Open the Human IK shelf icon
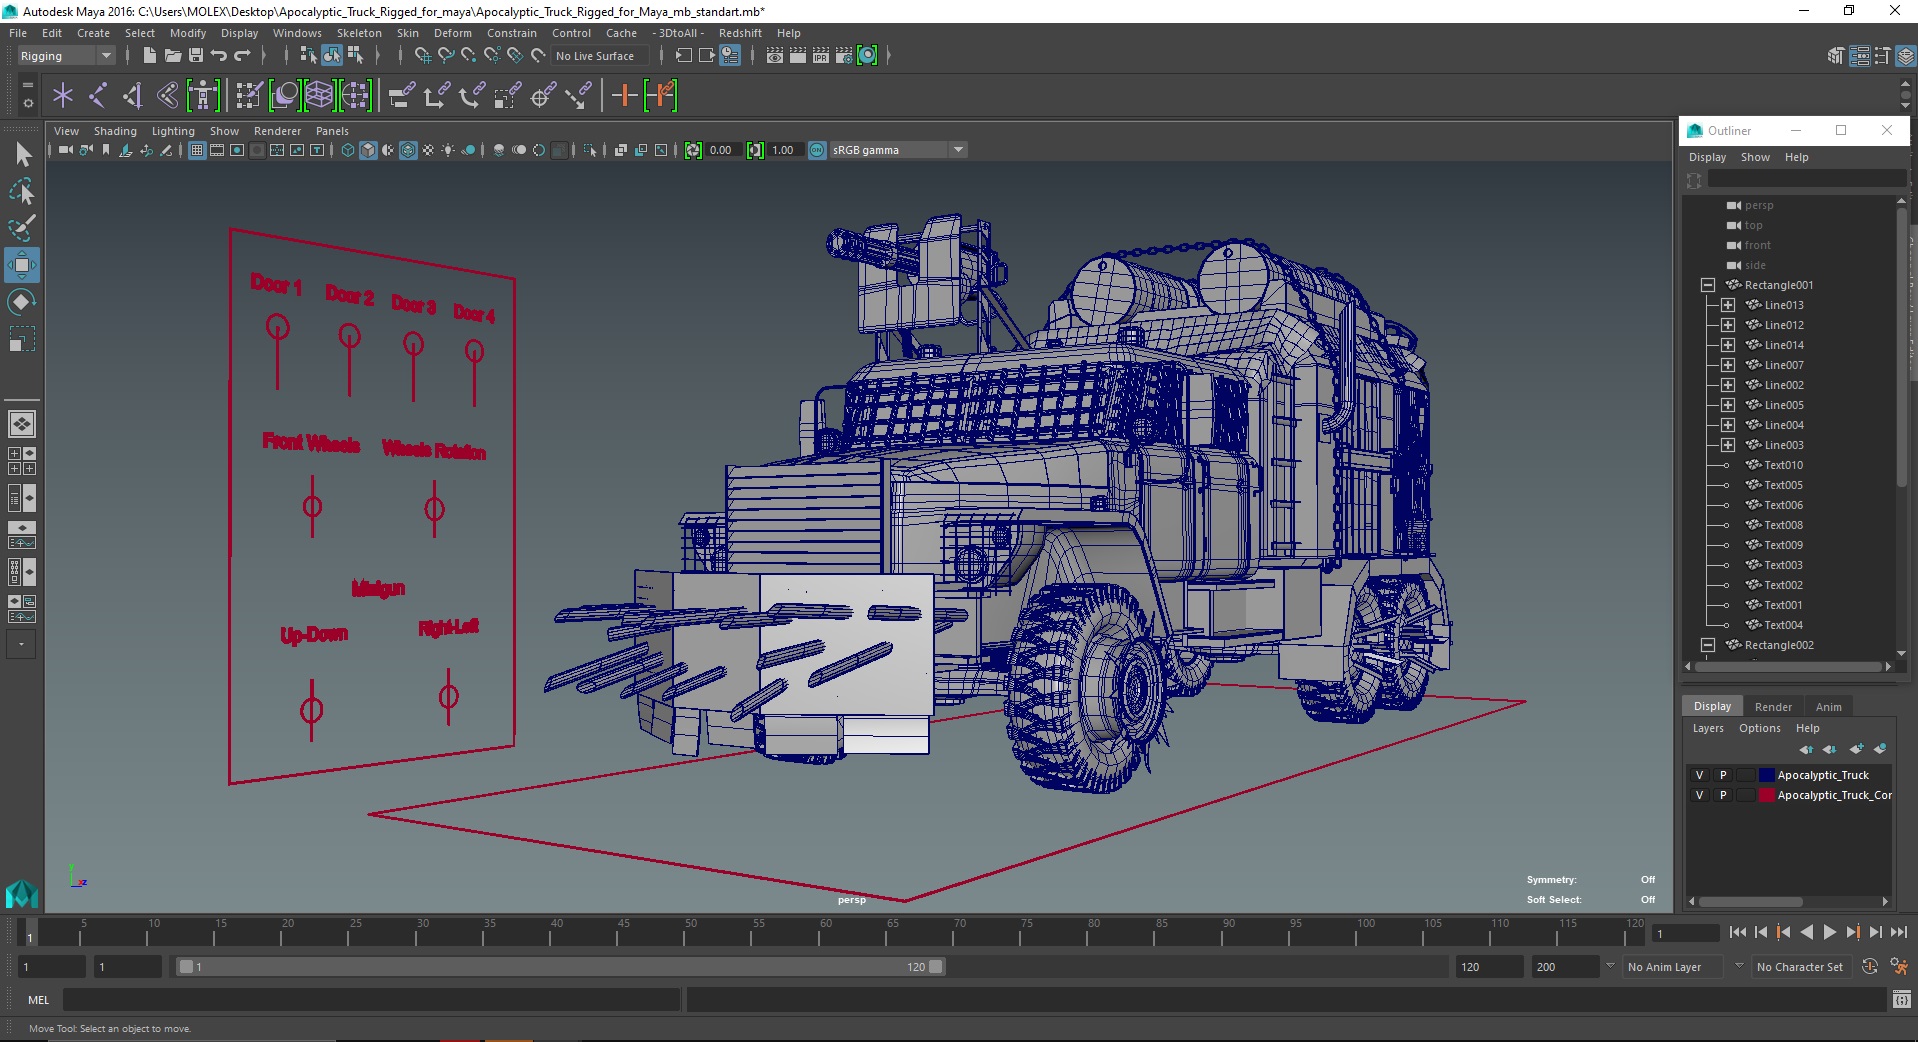 (203, 96)
